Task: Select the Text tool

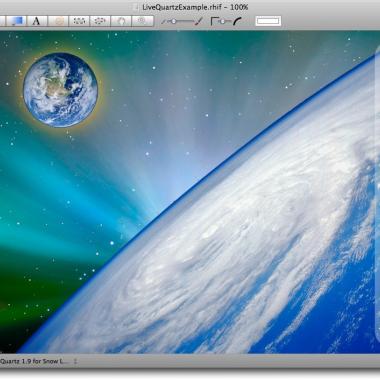Action: [37, 21]
